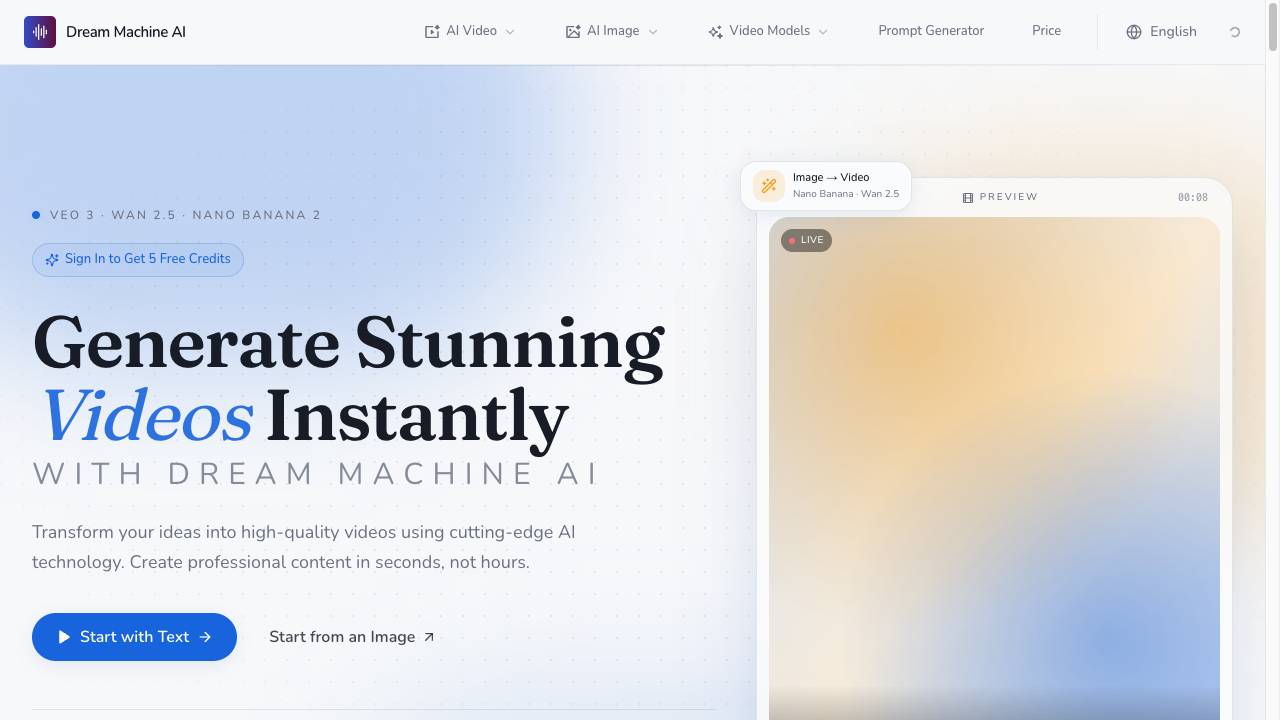Screen dimensions: 1280x720
Task: Click the PREVIEW label text
Action: [1009, 197]
